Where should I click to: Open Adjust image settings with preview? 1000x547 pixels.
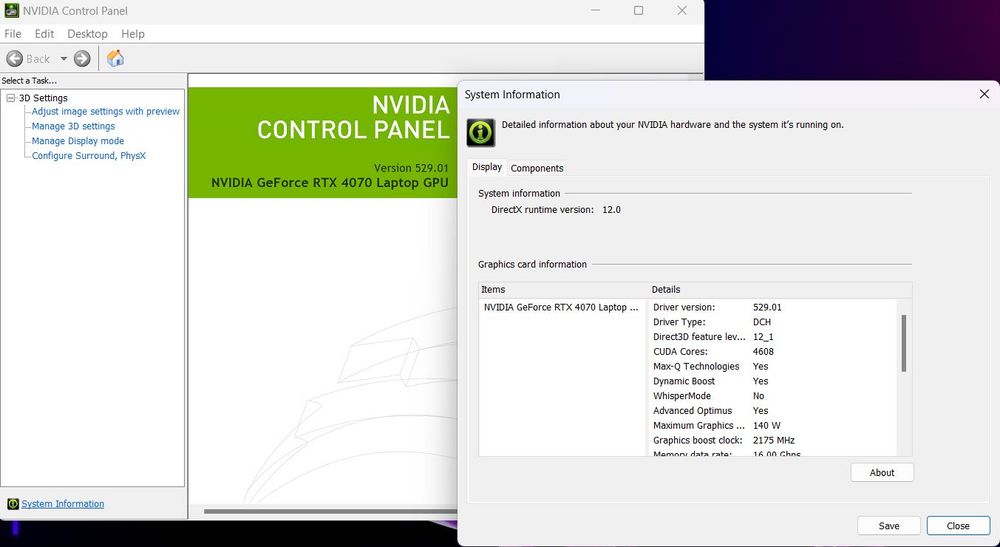[x=106, y=111]
